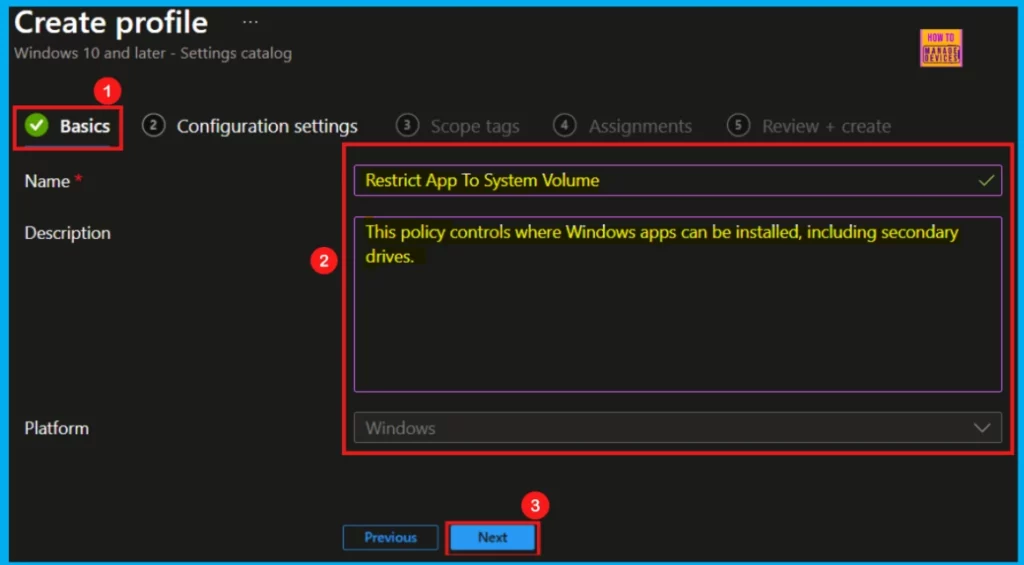Click the Next button
The width and height of the screenshot is (1024, 565).
(492, 538)
